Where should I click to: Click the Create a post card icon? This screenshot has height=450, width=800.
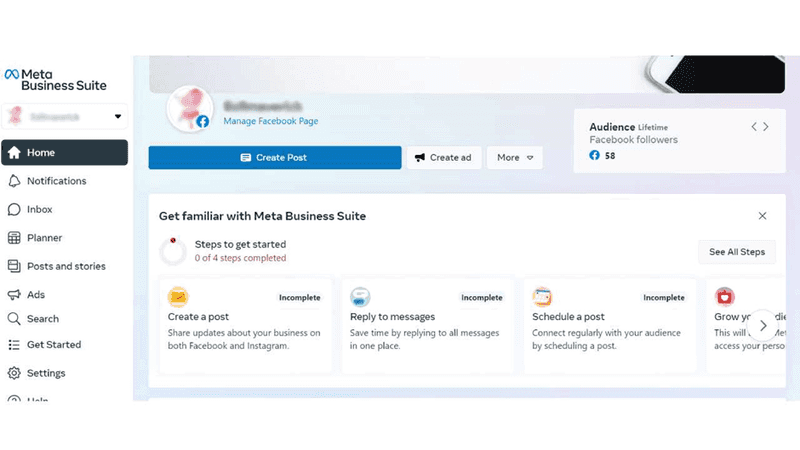tap(178, 297)
